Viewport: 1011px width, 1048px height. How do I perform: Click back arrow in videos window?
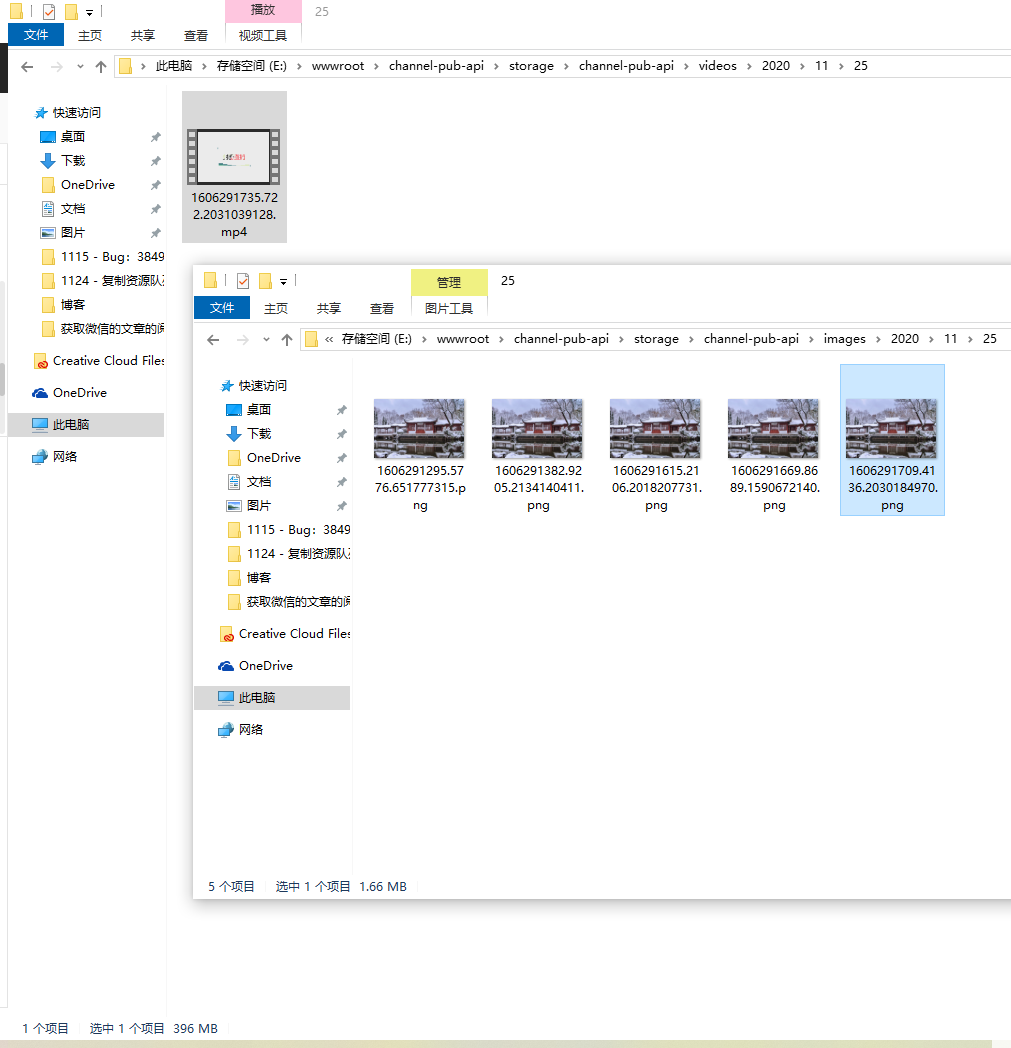[27, 67]
